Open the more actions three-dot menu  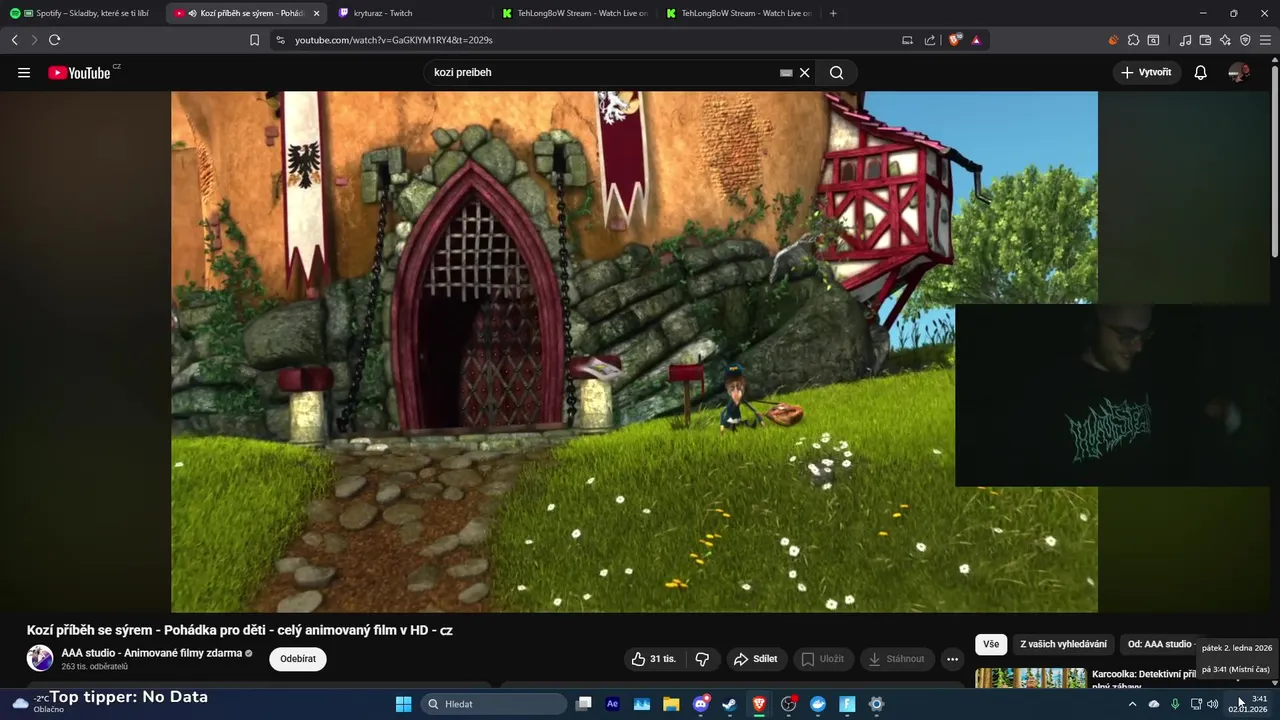[952, 659]
